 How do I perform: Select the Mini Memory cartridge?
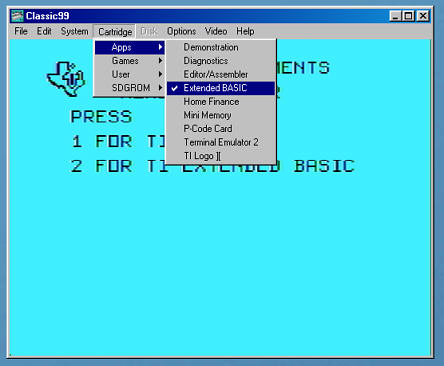click(x=221, y=115)
